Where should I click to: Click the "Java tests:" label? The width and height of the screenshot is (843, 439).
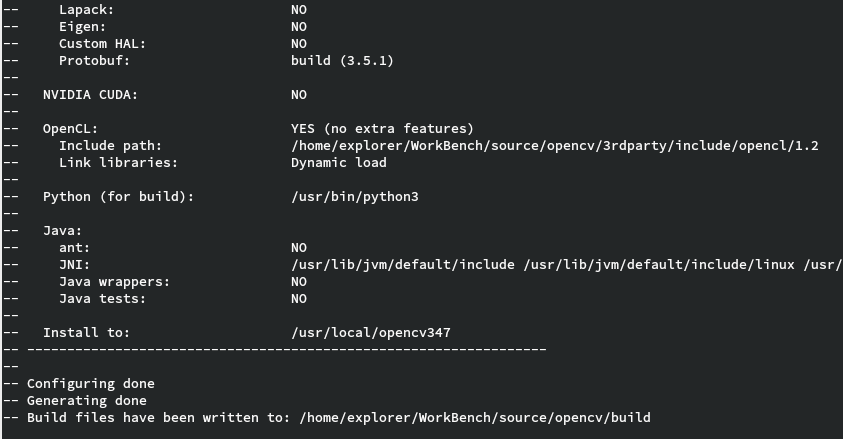pyautogui.click(x=102, y=299)
